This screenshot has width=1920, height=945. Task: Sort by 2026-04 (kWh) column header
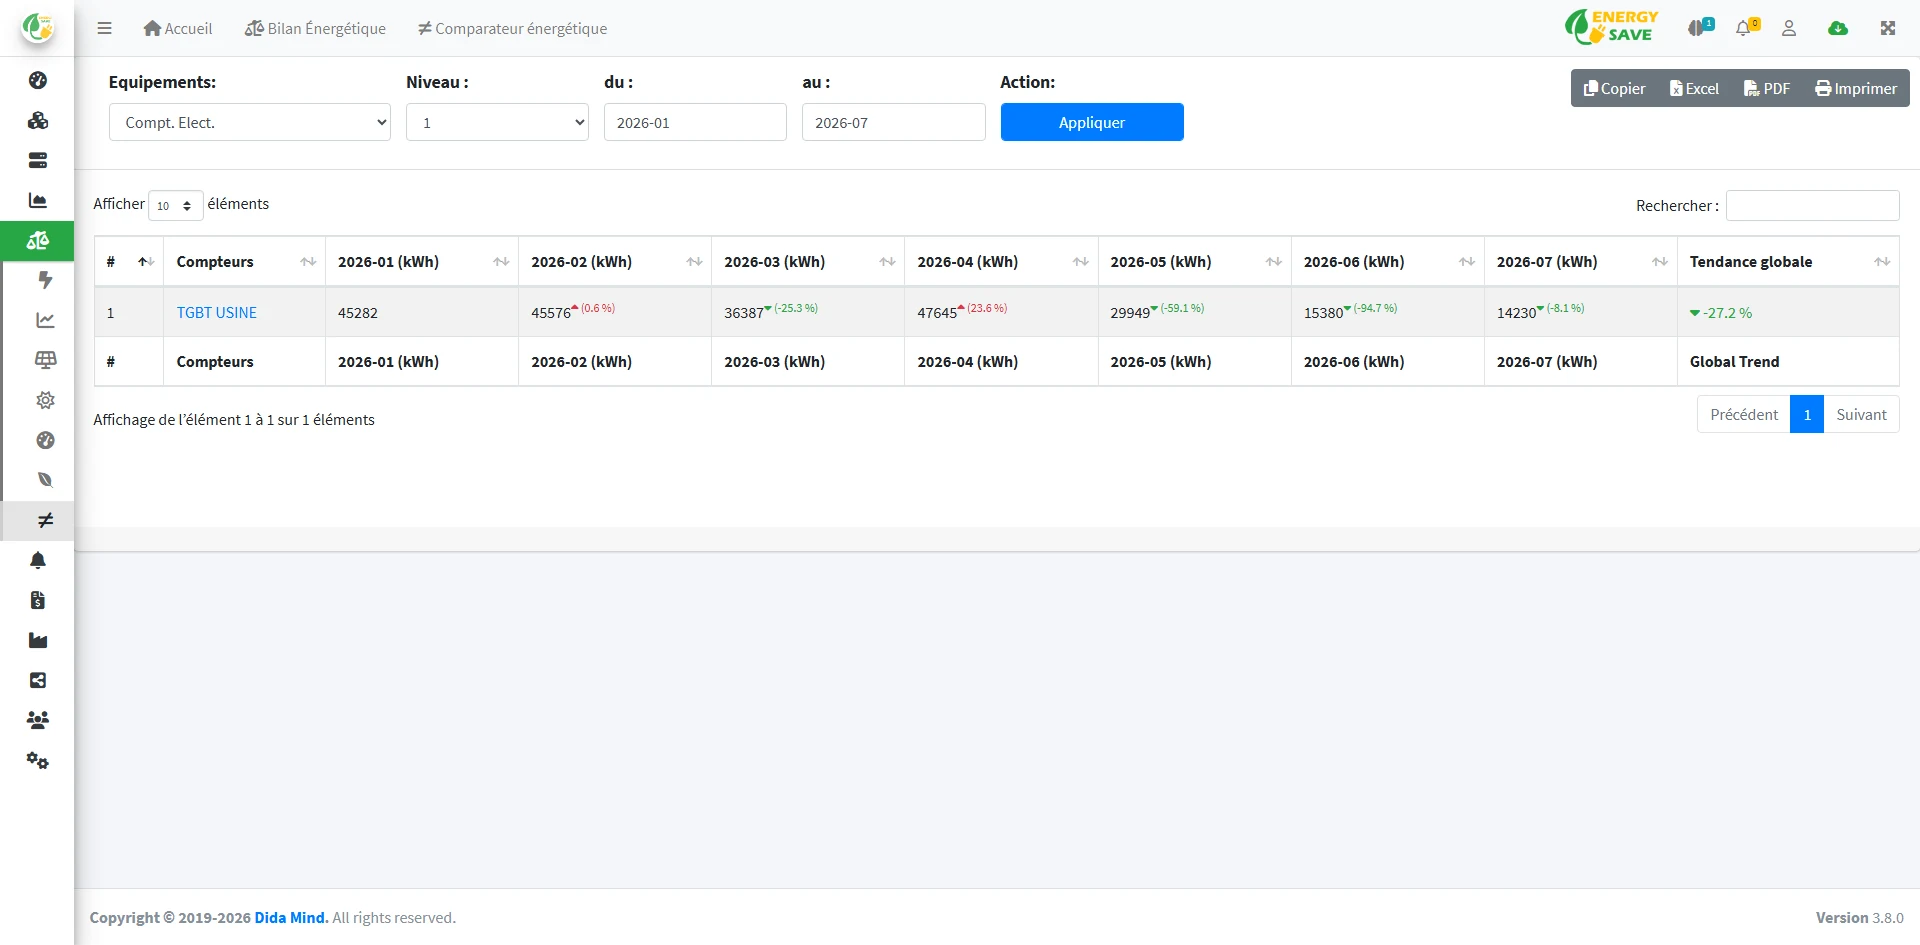coord(1001,261)
